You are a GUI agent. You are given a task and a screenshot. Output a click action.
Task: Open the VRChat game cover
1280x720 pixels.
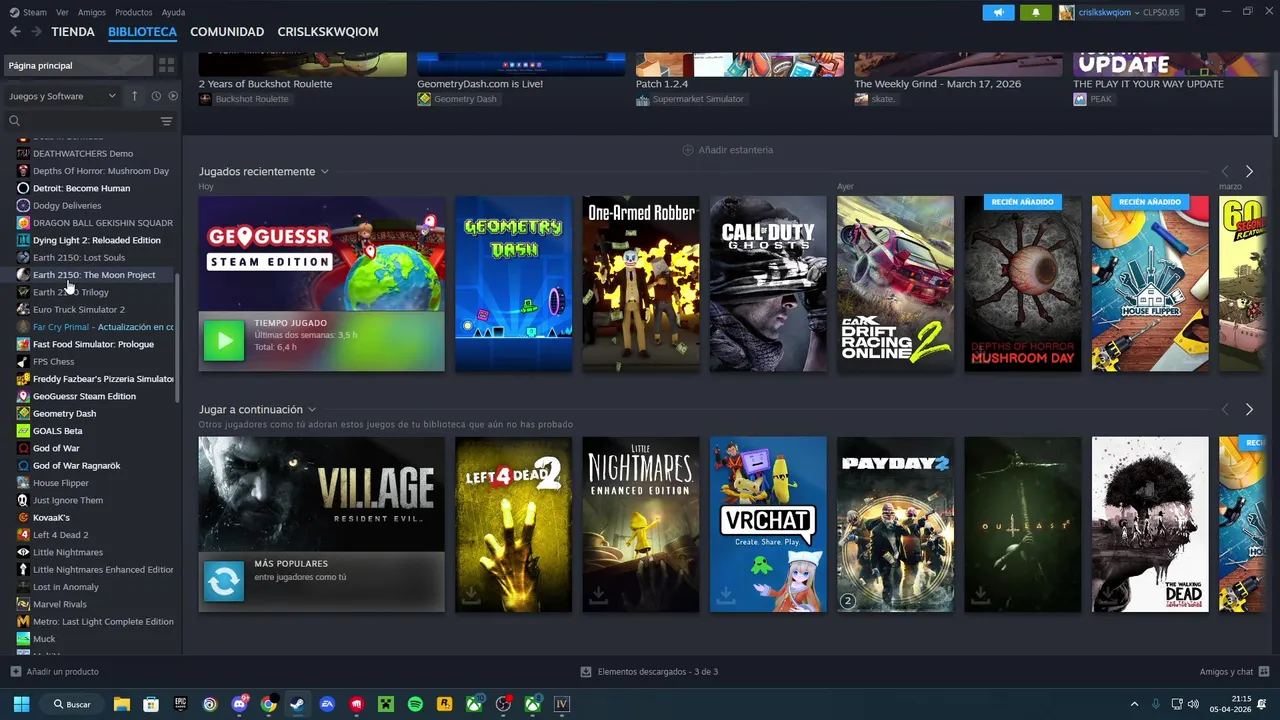[768, 524]
